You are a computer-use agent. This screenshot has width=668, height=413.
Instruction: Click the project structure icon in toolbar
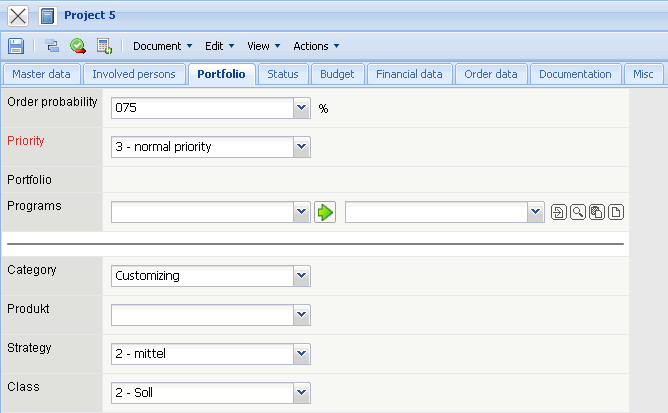pos(53,46)
